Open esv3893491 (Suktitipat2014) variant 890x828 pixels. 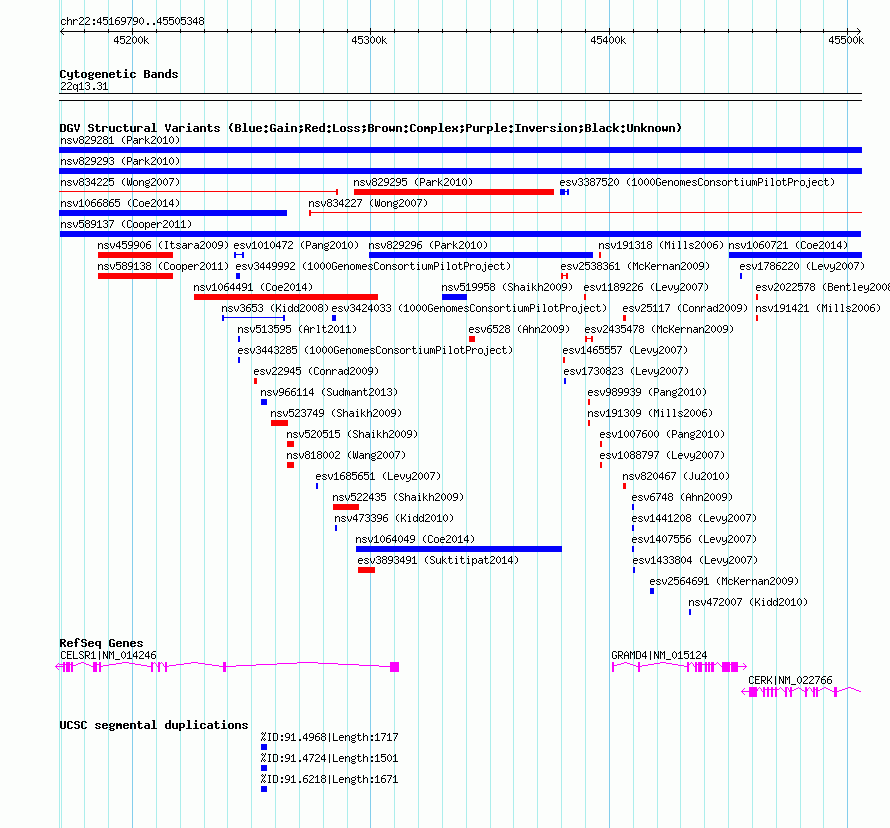[x=438, y=560]
